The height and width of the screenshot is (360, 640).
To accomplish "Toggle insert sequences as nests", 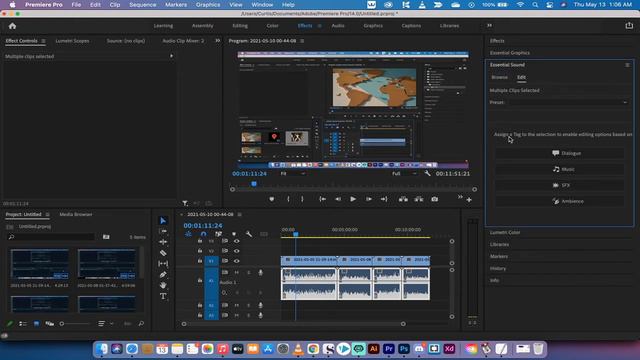I will pos(188,234).
